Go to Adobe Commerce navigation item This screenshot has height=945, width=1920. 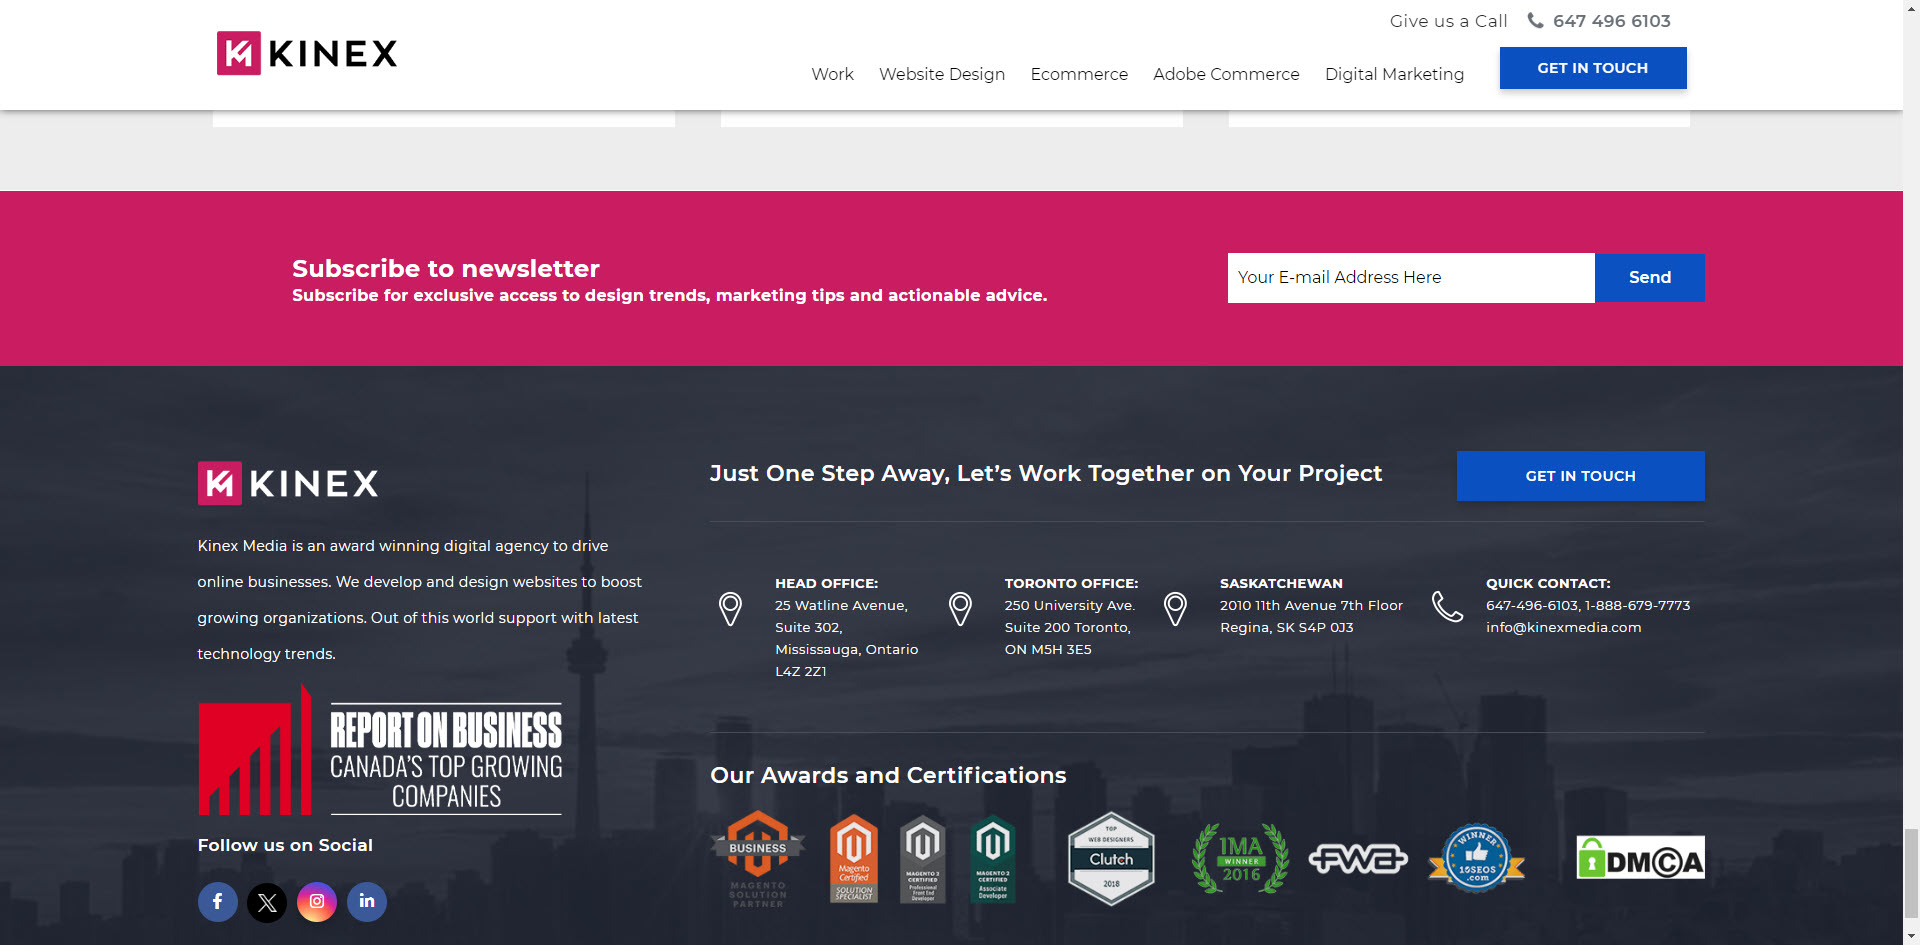point(1226,74)
